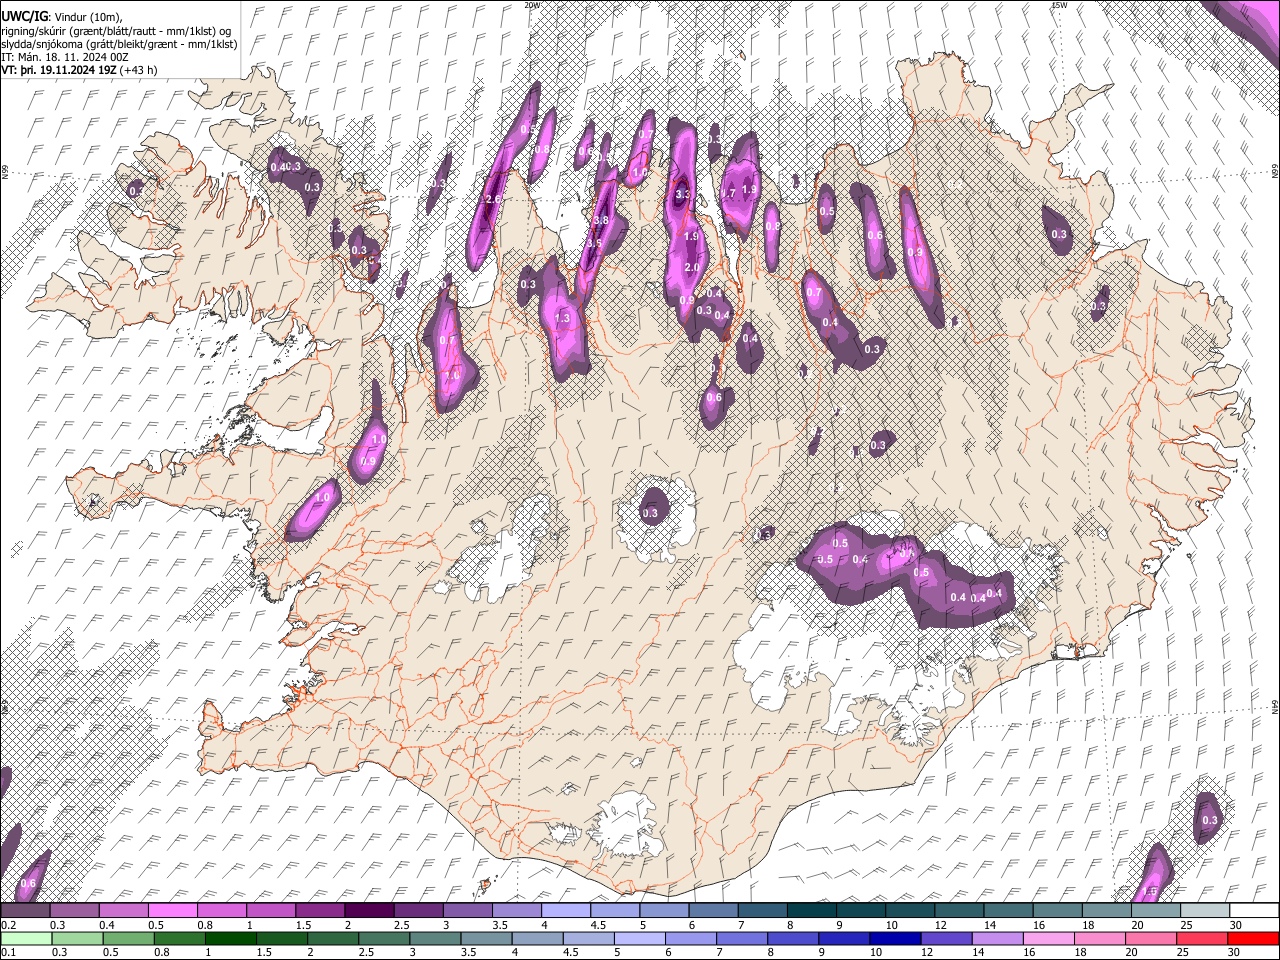Screen dimensions: 1280x960
Task: Click the 2.6 precipitation value on the map
Action: point(493,200)
